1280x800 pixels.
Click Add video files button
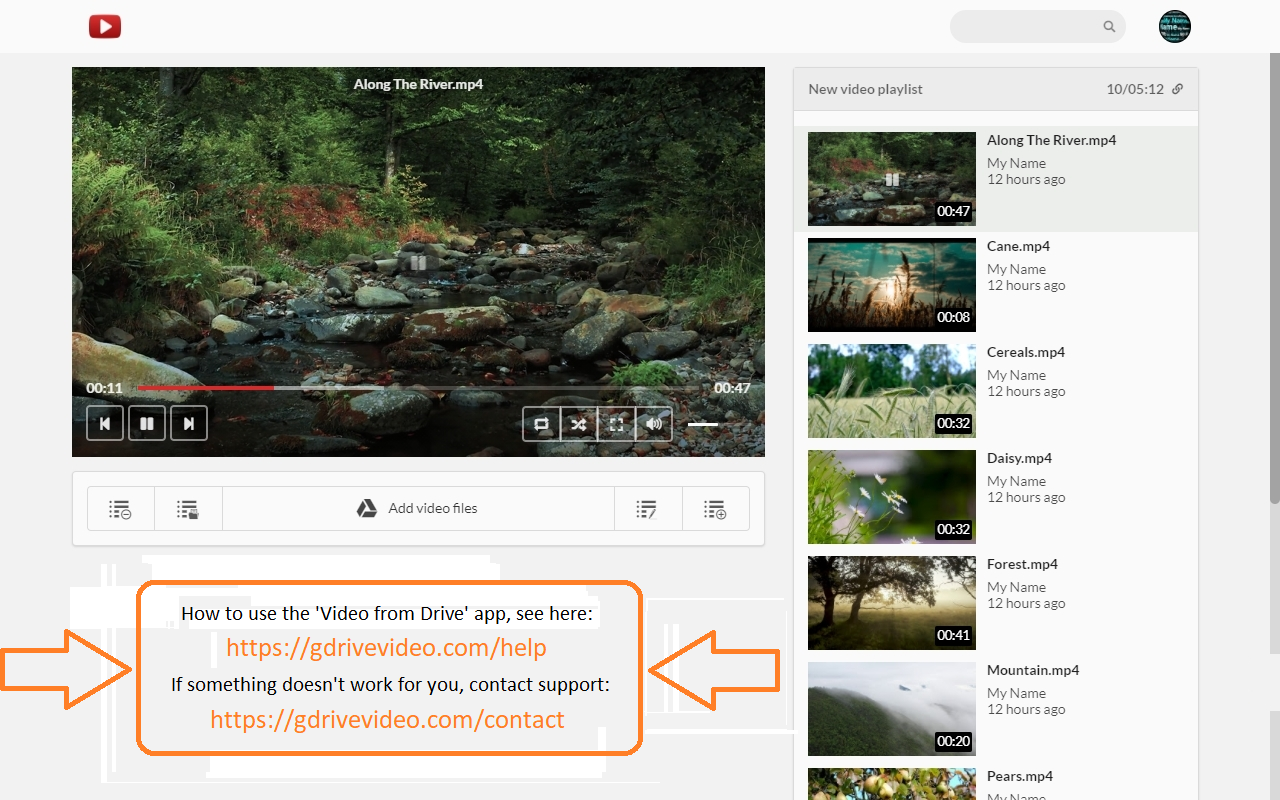pyautogui.click(x=418, y=509)
